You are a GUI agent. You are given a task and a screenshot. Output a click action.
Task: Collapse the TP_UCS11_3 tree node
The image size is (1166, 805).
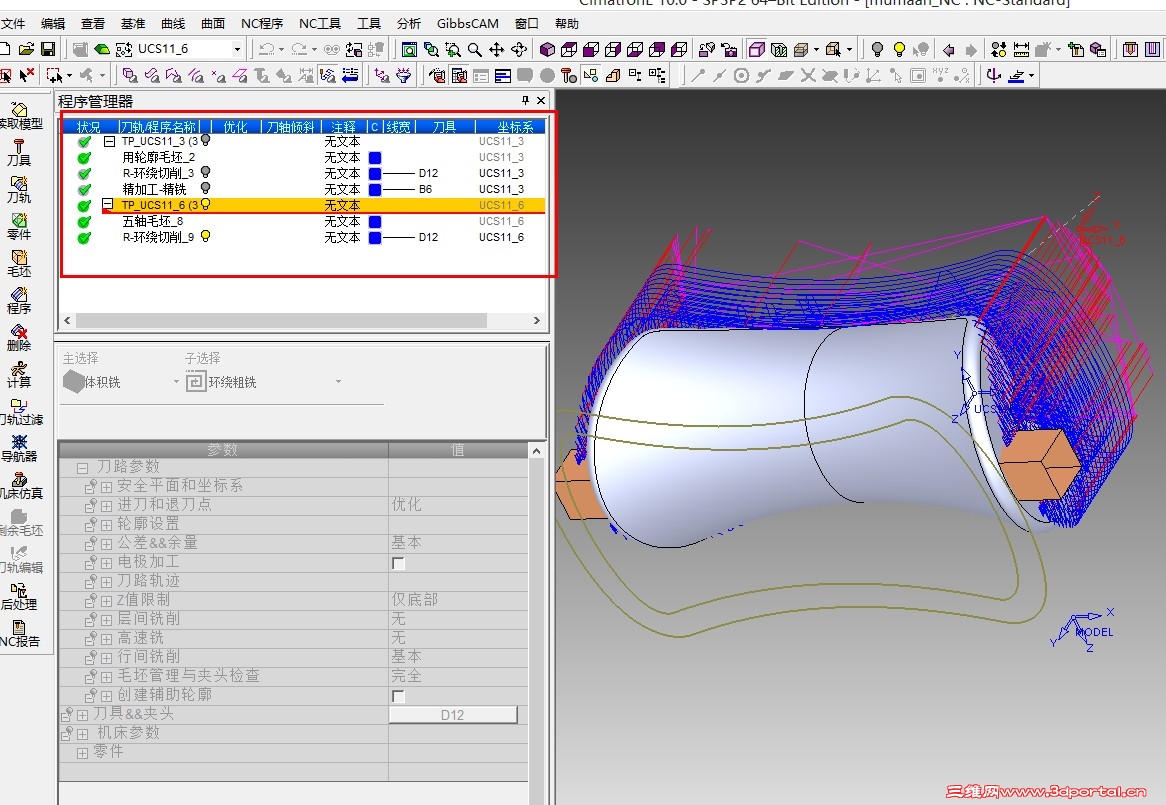(109, 140)
